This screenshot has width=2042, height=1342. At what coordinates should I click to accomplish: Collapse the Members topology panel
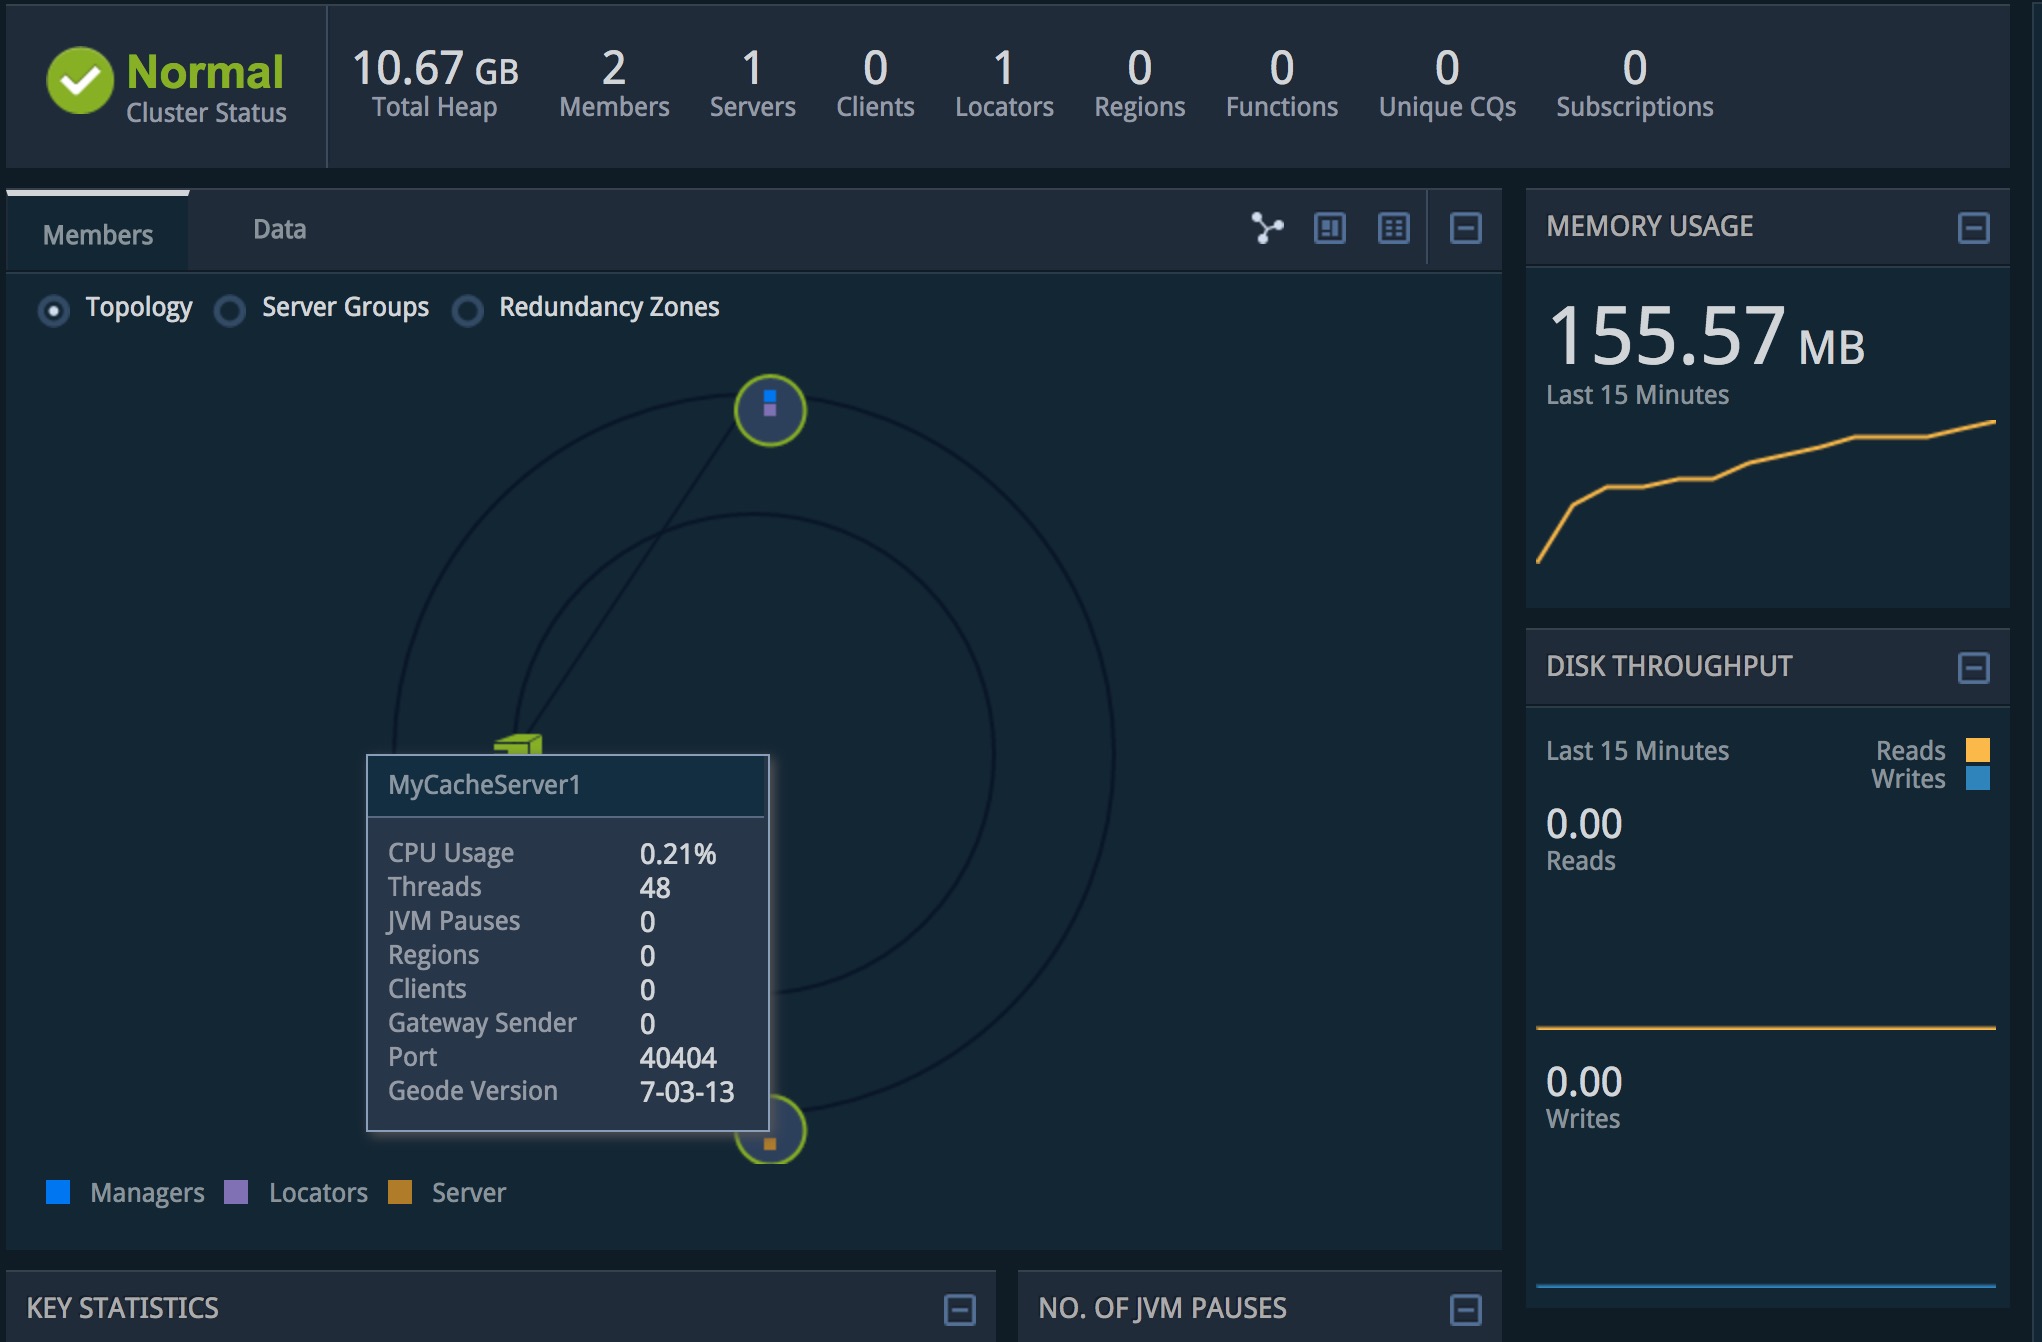(1465, 228)
